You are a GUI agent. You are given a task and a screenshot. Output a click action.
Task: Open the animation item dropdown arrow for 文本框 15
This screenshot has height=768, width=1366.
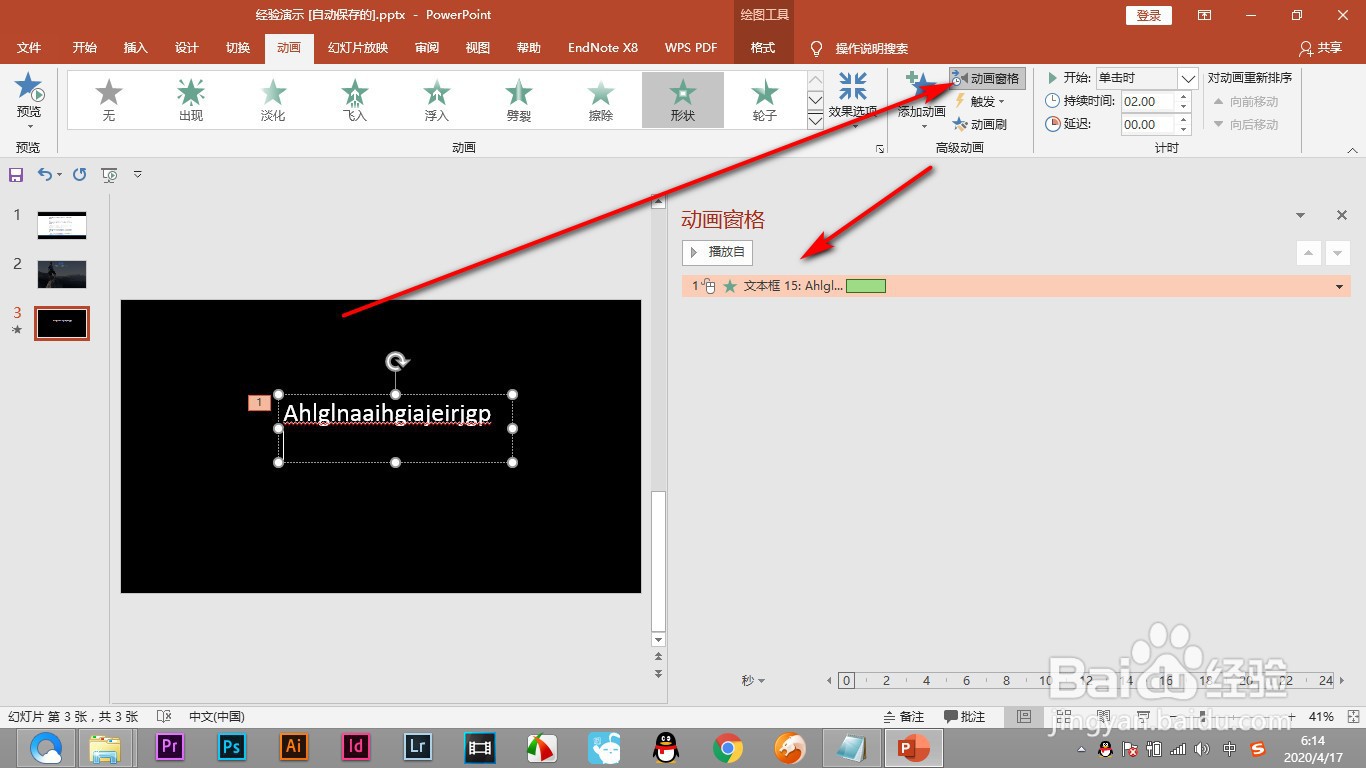pyautogui.click(x=1340, y=287)
